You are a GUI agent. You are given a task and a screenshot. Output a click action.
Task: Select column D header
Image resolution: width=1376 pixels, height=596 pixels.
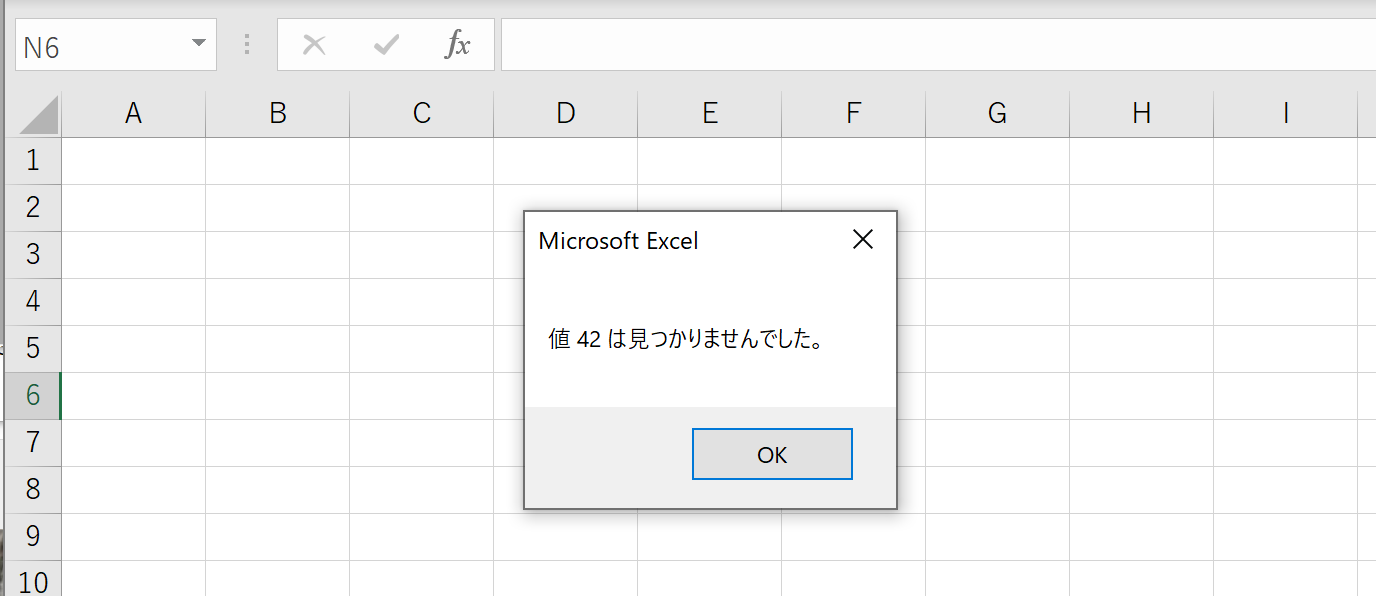pyautogui.click(x=566, y=114)
